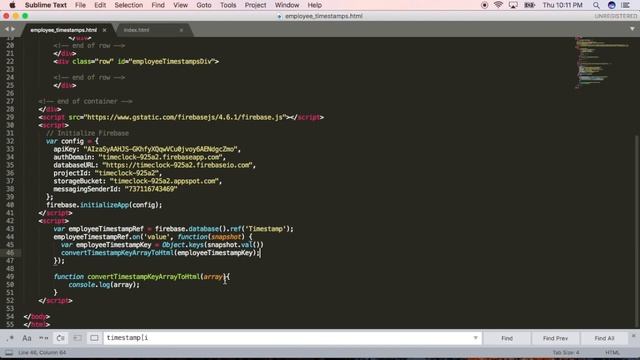Toggle highlight matches search option
Screen dimensions: 640x360
(x=94, y=338)
